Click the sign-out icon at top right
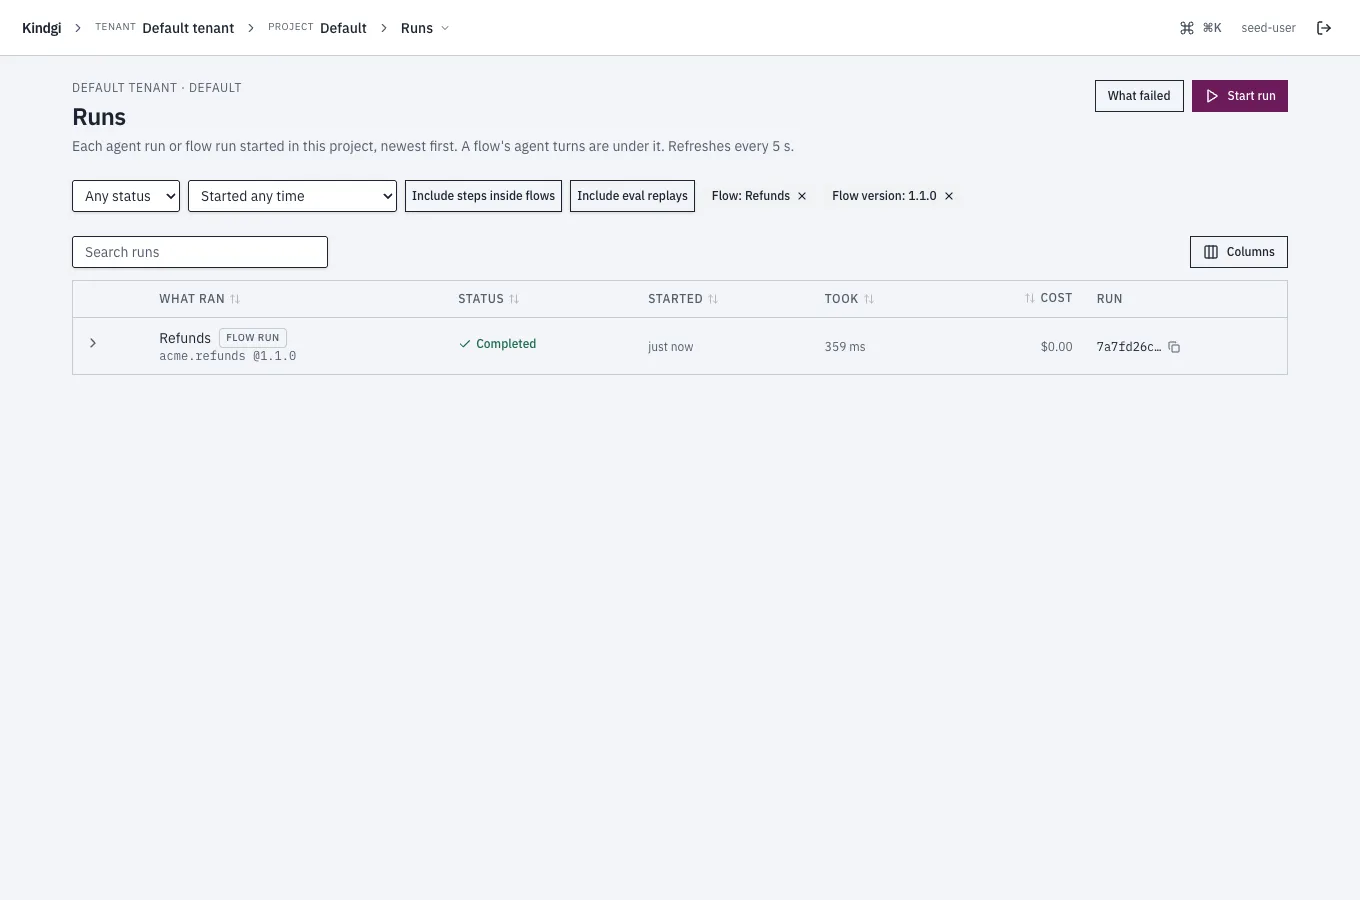The width and height of the screenshot is (1360, 900). point(1324,28)
